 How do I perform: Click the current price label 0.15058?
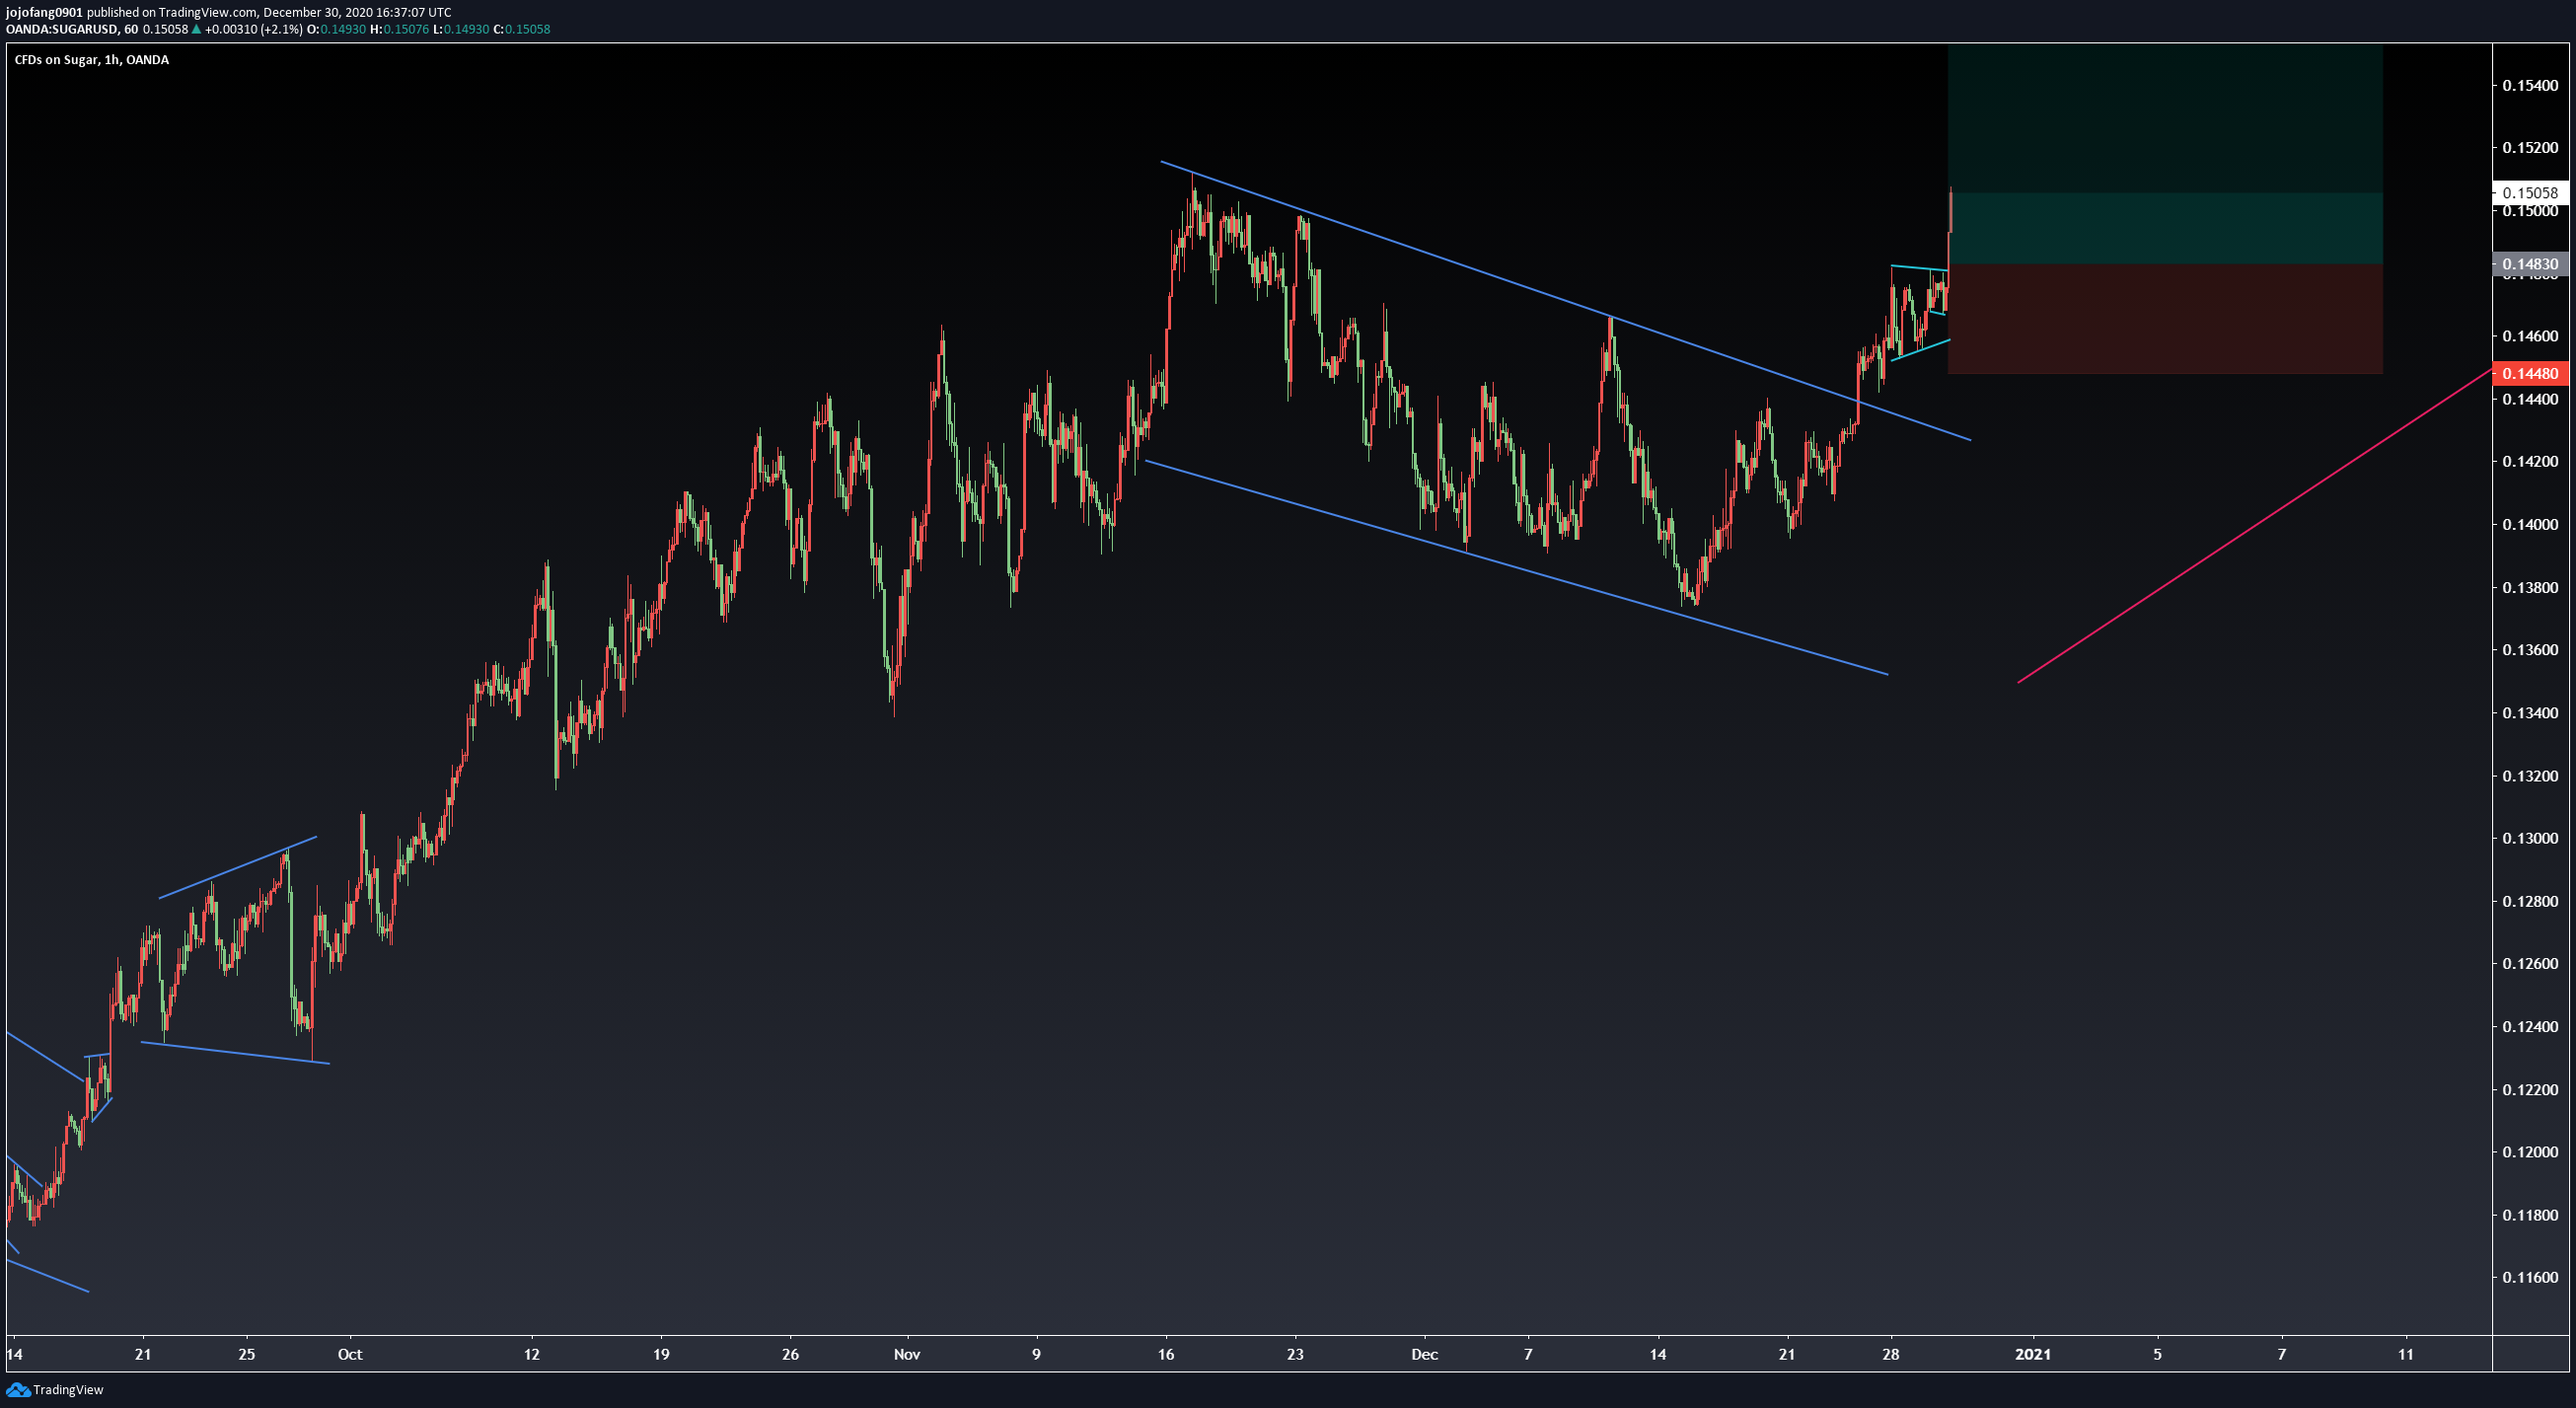pos(2530,193)
